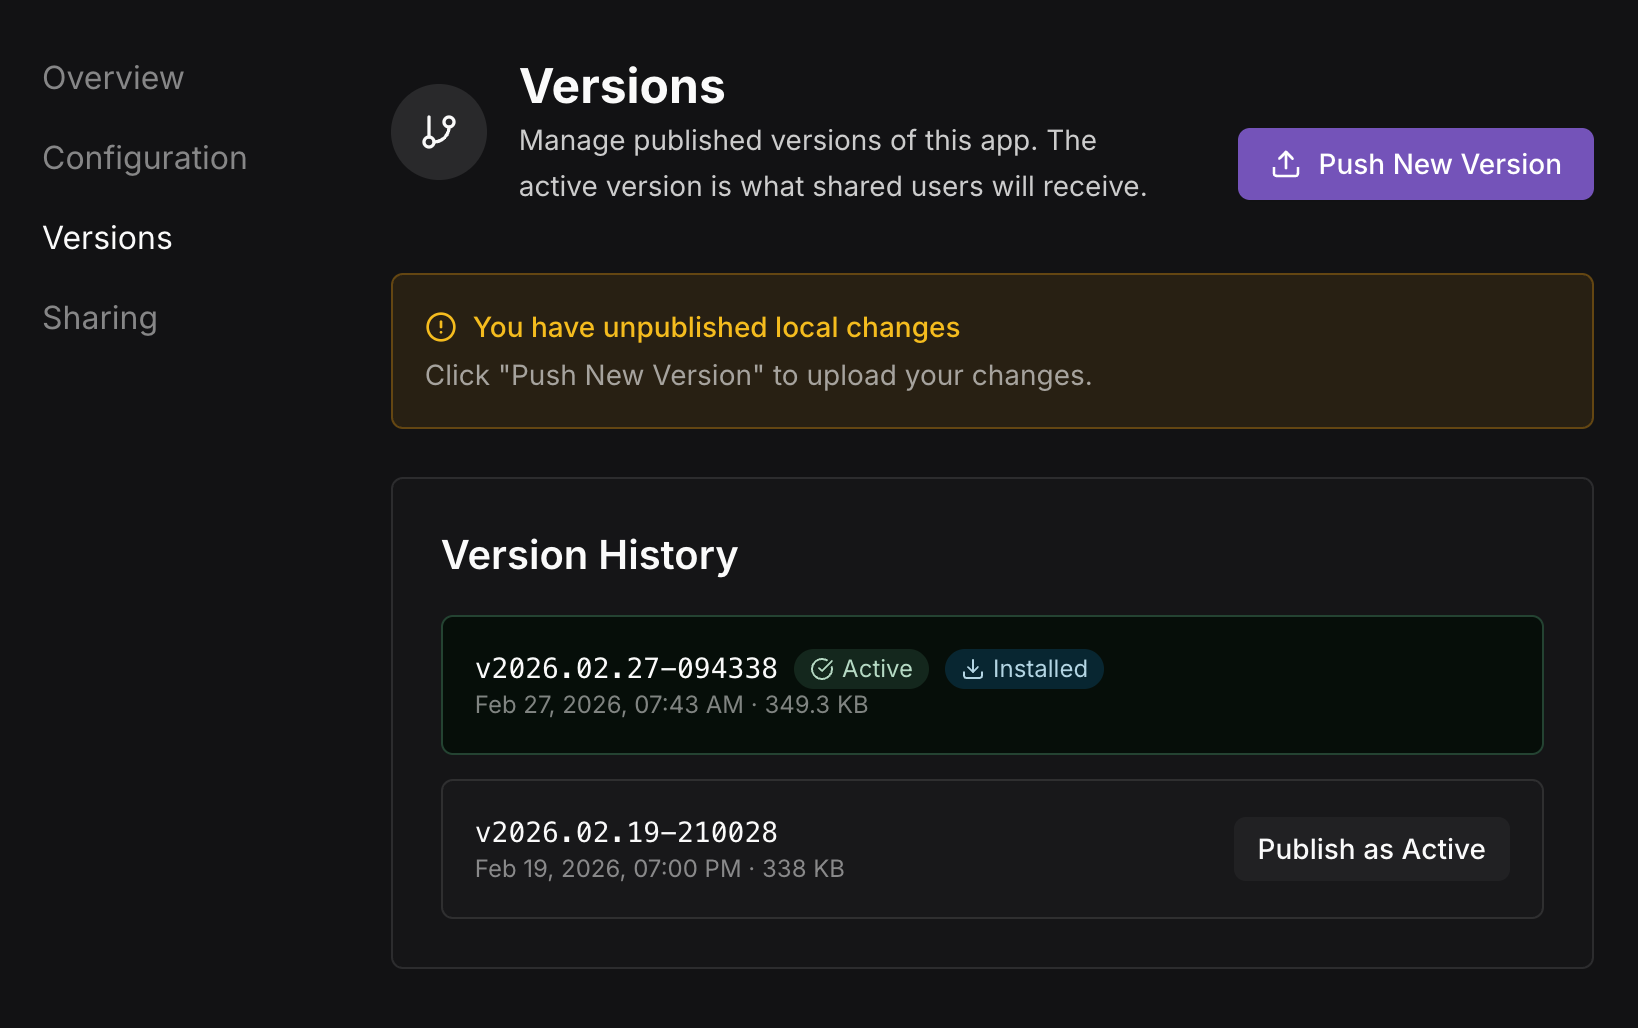Viewport: 1638px width, 1028px height.
Task: Click the warning circle icon in the banner
Action: click(x=441, y=327)
